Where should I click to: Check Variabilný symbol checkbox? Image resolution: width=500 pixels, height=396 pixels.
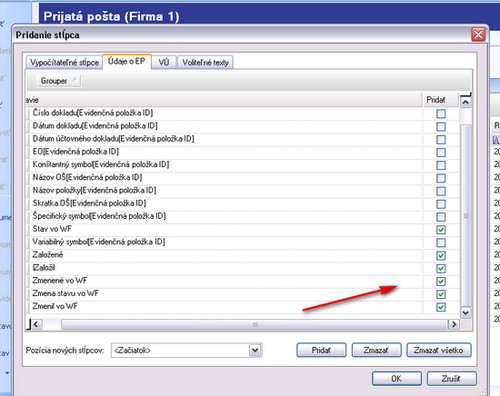[441, 243]
